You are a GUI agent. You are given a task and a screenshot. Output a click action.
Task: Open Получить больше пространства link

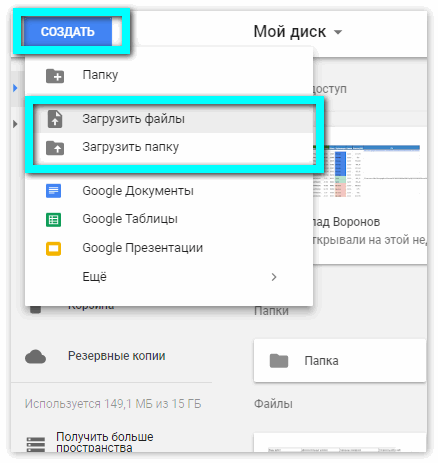pos(105,442)
